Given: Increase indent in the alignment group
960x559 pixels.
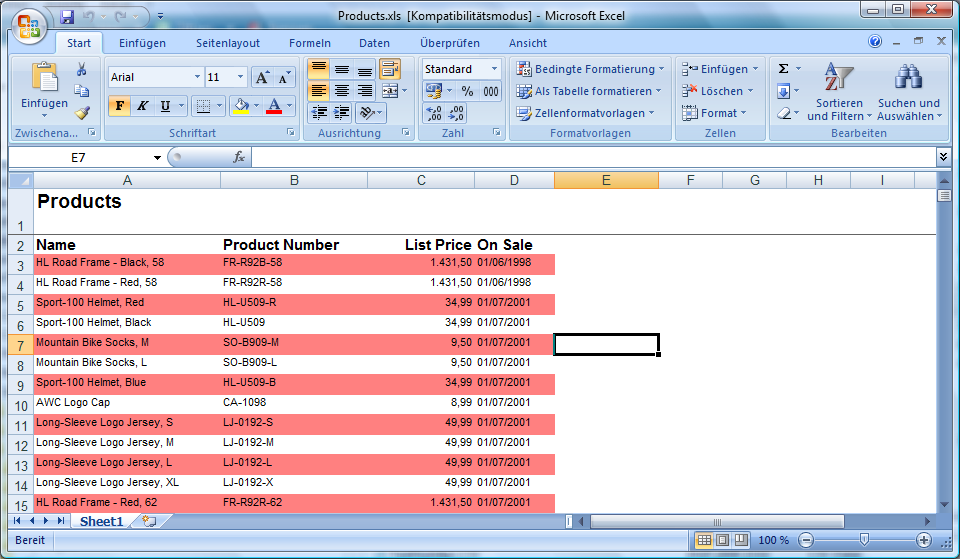Looking at the screenshot, I should click(x=342, y=113).
